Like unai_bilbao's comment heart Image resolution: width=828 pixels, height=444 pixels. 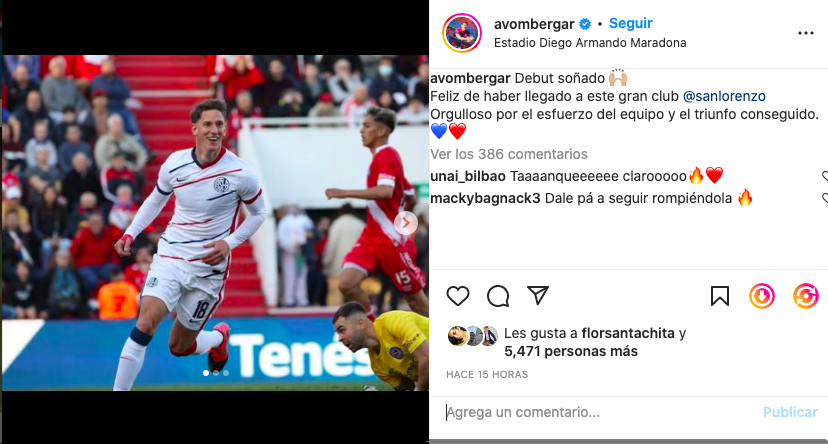(x=825, y=176)
